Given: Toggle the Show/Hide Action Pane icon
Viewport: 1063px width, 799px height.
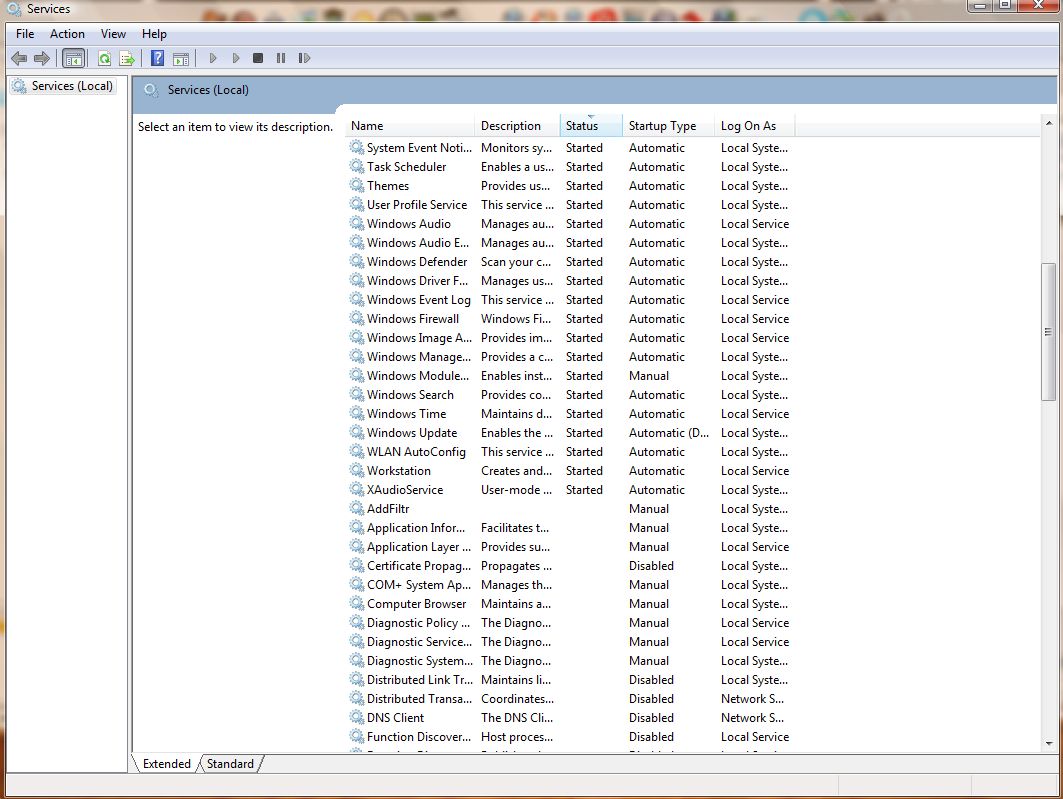Looking at the screenshot, I should coord(181,59).
